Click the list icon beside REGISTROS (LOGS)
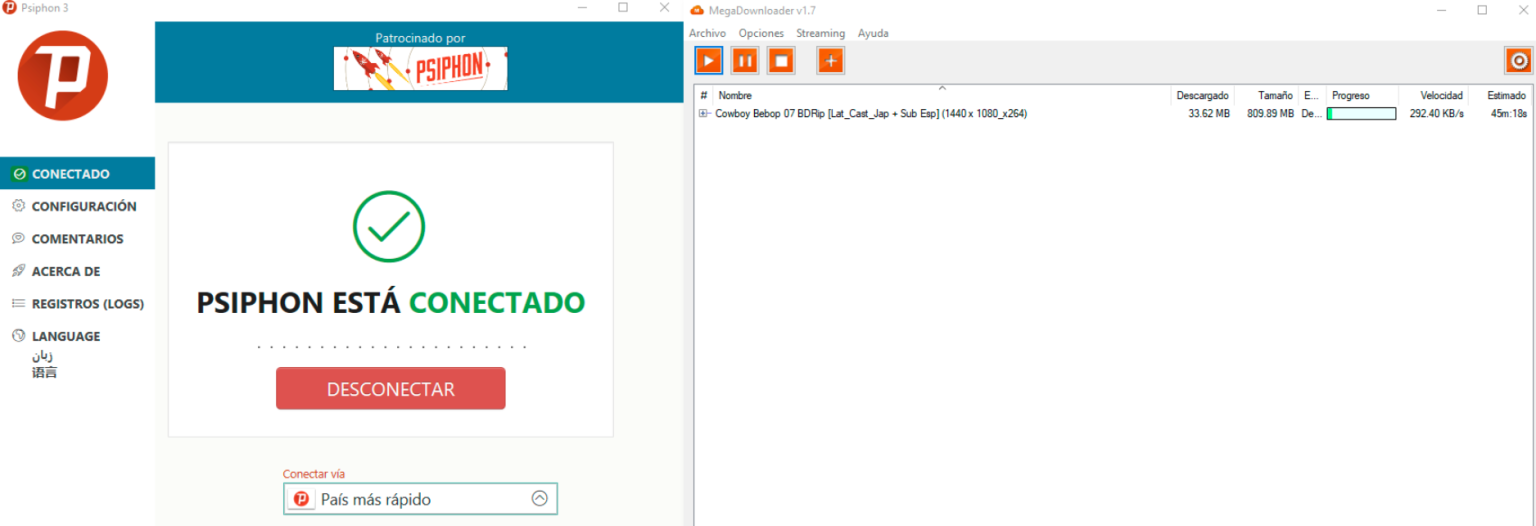Viewport: 1536px width, 526px height. pos(18,304)
